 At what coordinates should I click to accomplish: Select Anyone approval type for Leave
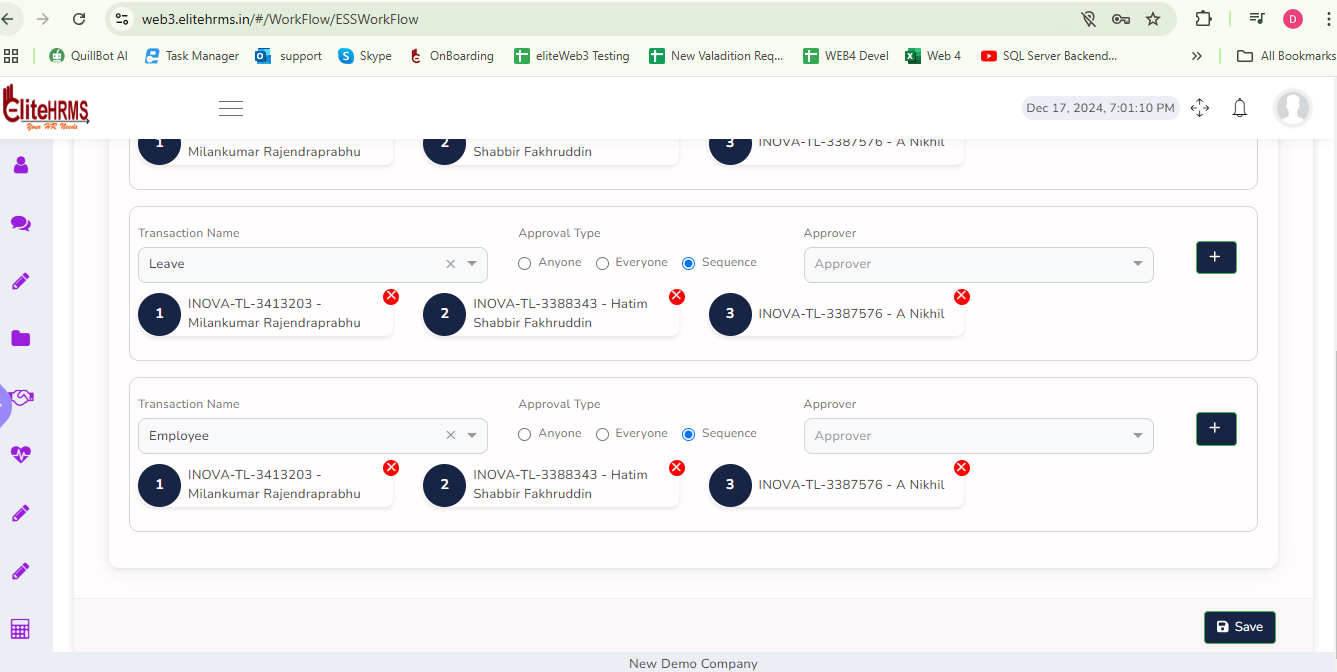click(525, 263)
